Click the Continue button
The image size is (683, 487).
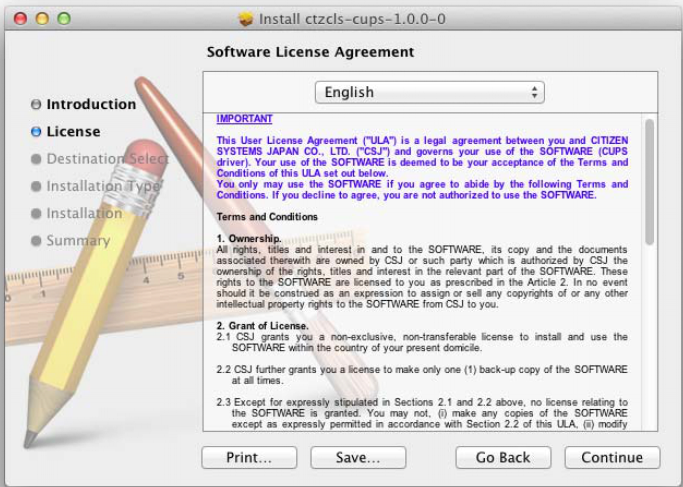click(x=612, y=457)
